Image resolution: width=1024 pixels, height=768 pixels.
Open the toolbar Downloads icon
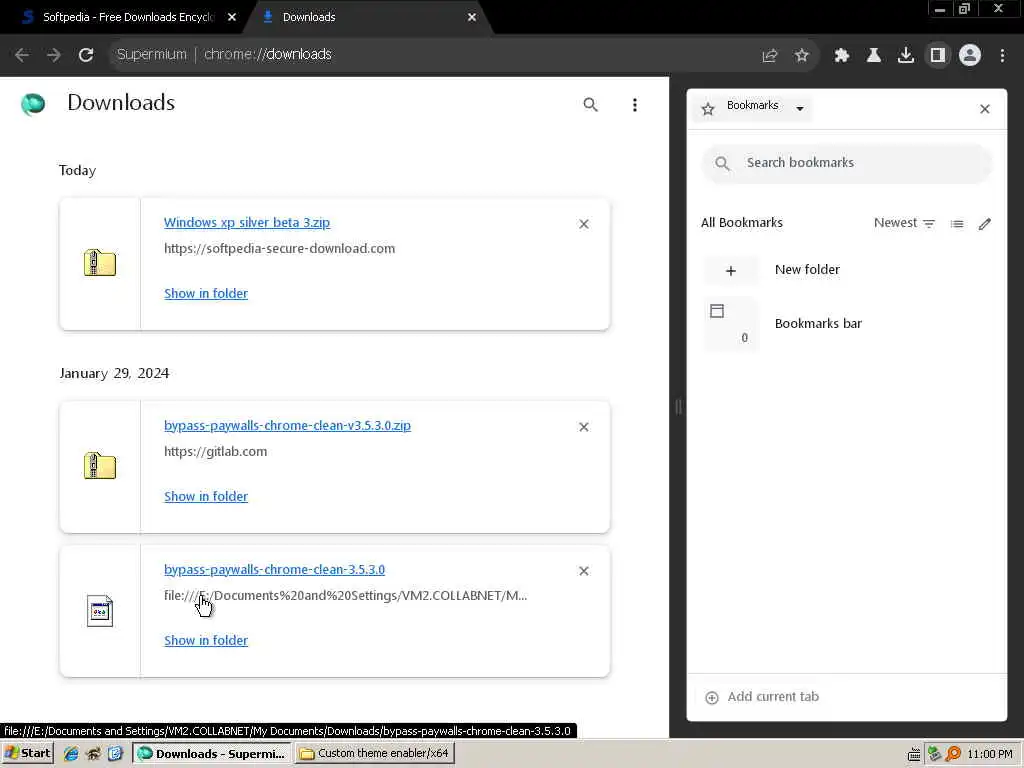click(906, 56)
